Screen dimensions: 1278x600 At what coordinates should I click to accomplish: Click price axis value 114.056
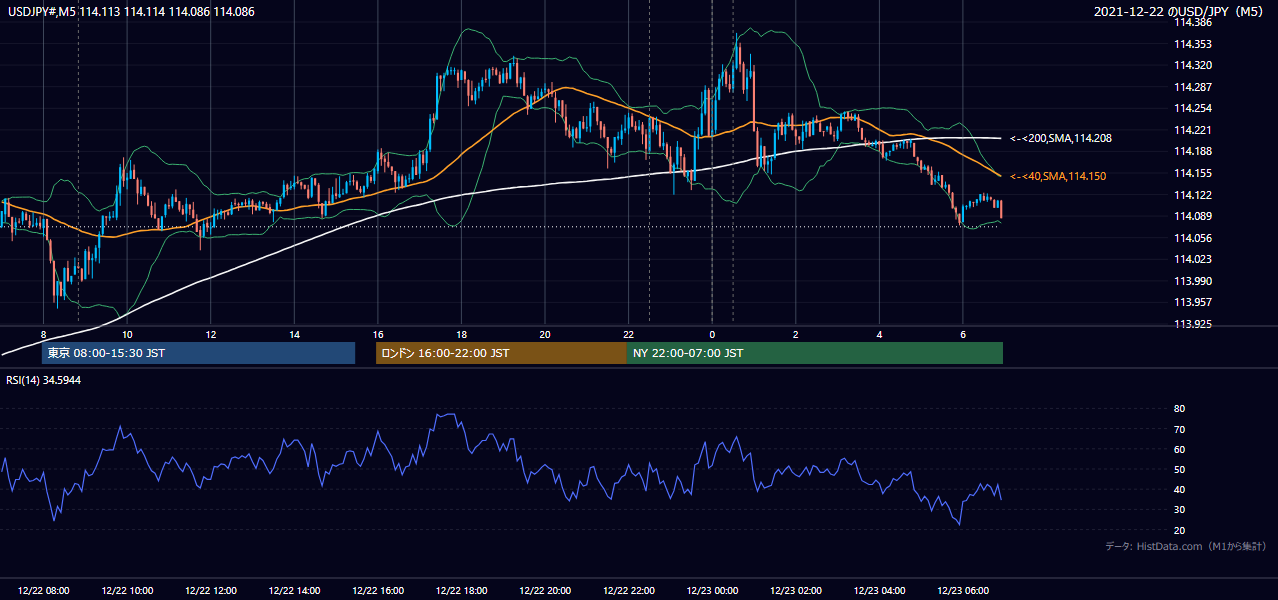tap(1193, 238)
